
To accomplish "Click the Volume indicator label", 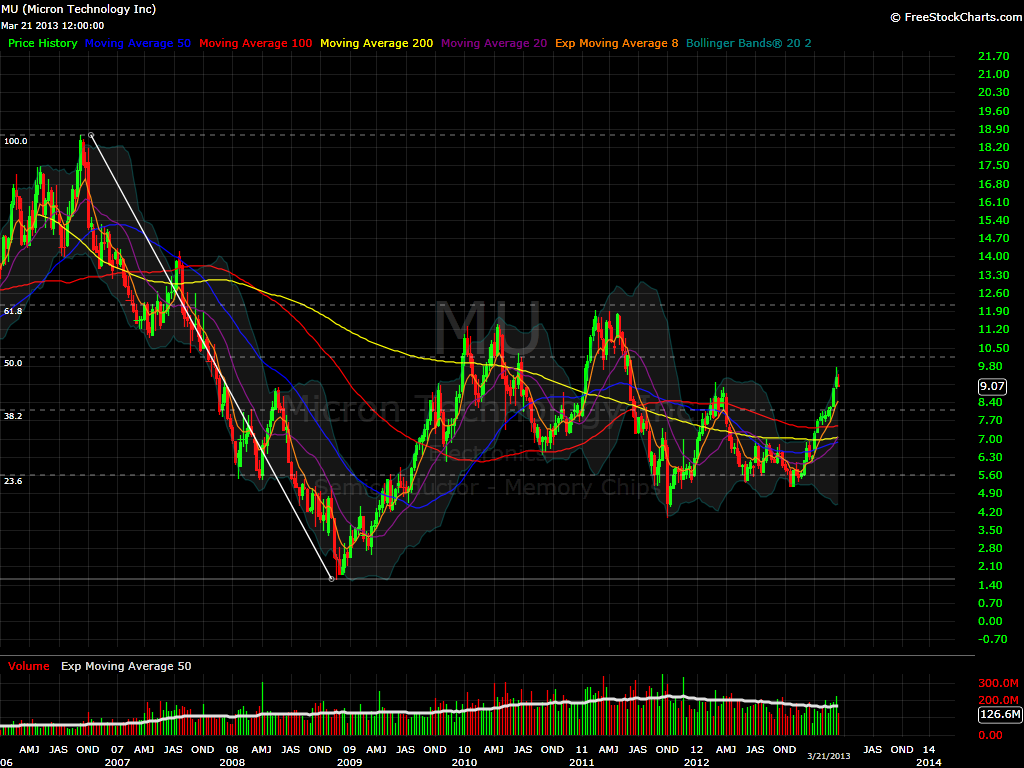I will (29, 666).
